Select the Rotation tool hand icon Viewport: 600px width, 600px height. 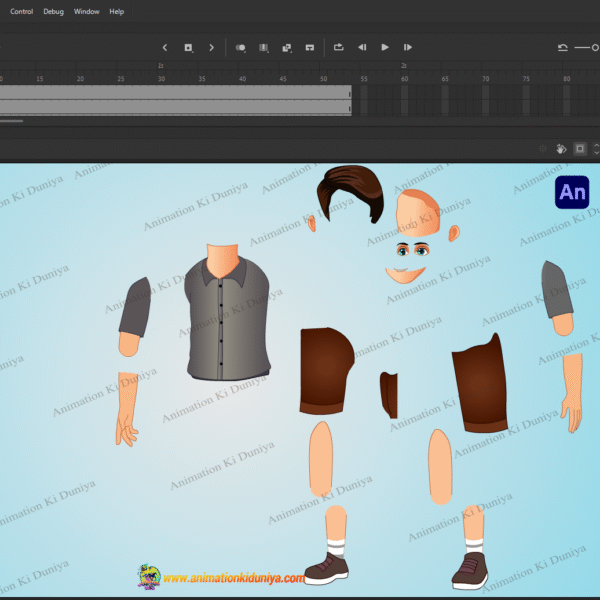click(x=561, y=148)
